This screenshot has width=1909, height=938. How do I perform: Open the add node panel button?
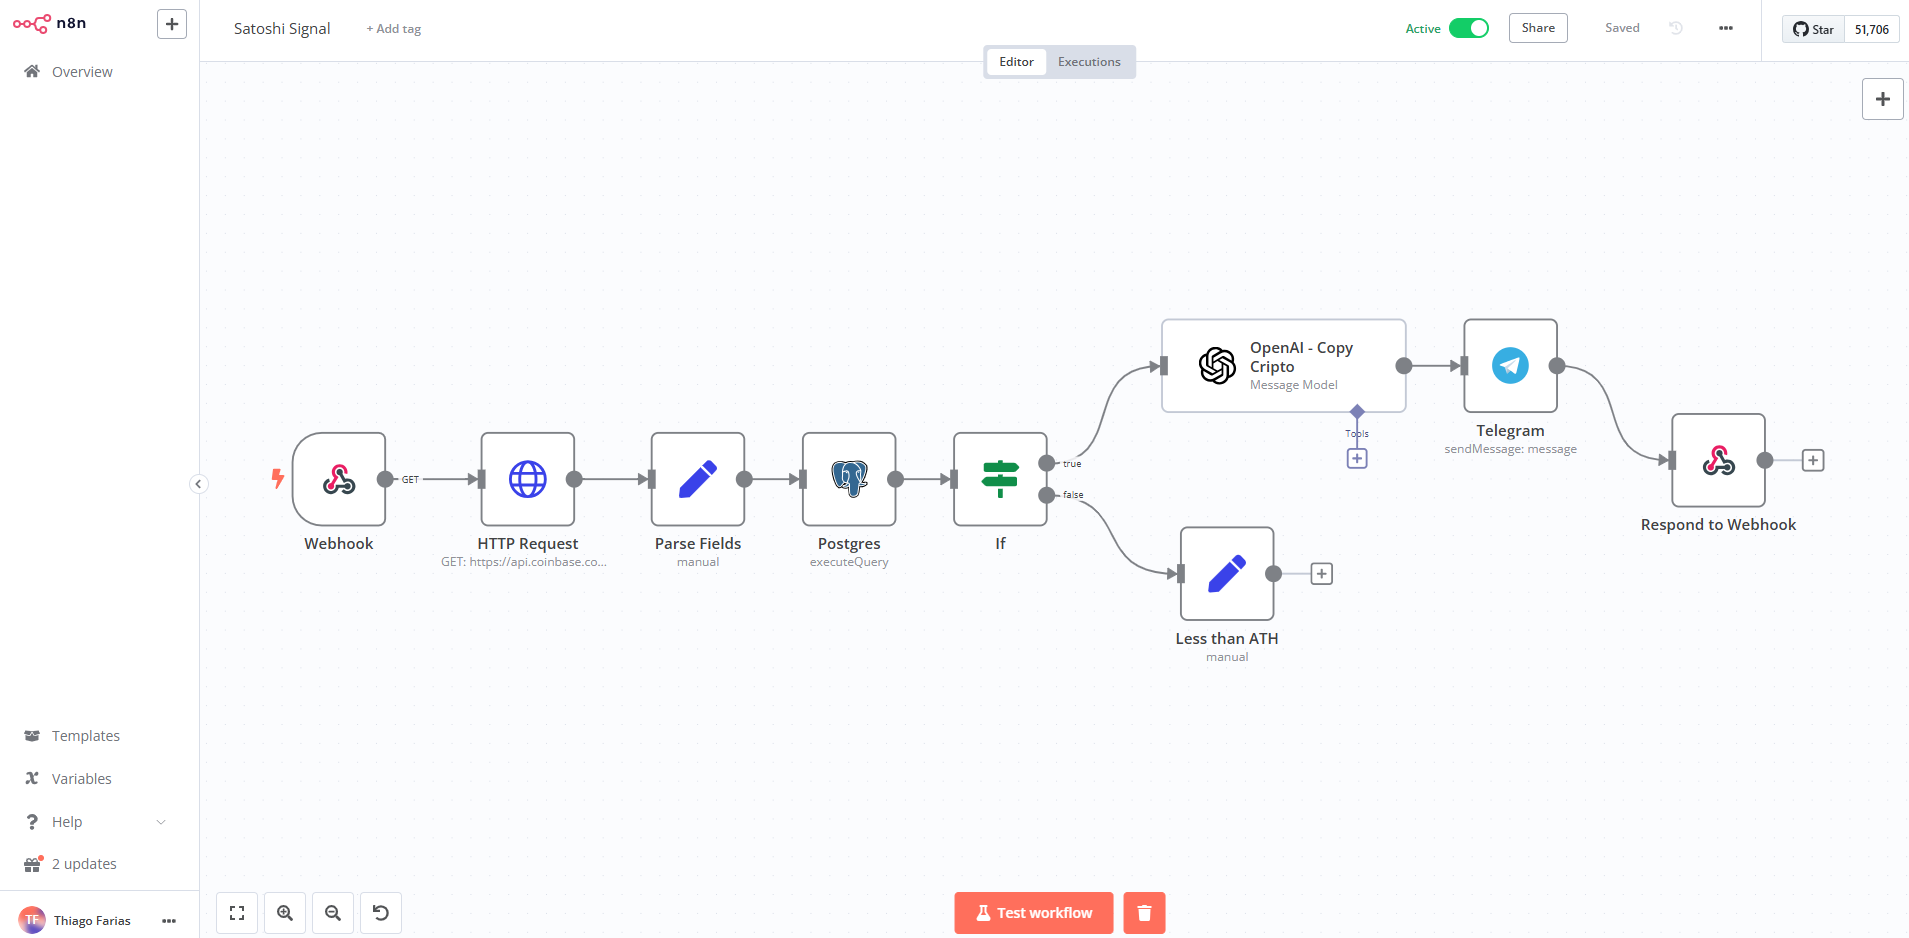[1883, 99]
